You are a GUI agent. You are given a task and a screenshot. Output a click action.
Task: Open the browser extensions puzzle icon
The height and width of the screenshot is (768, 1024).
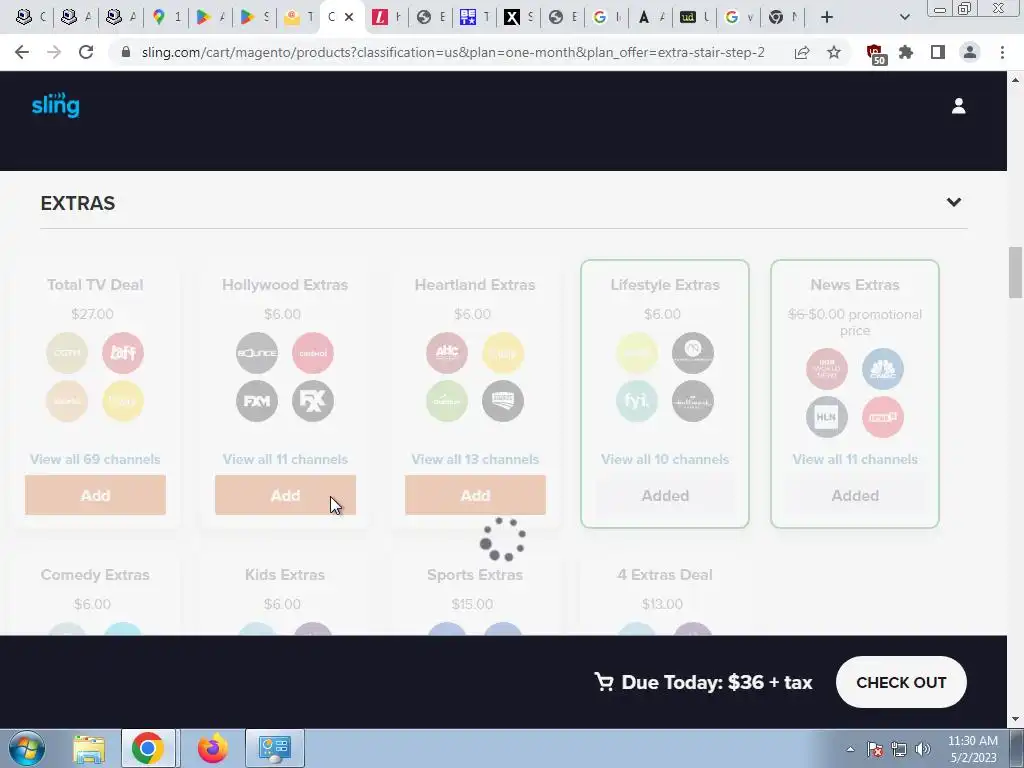[906, 52]
